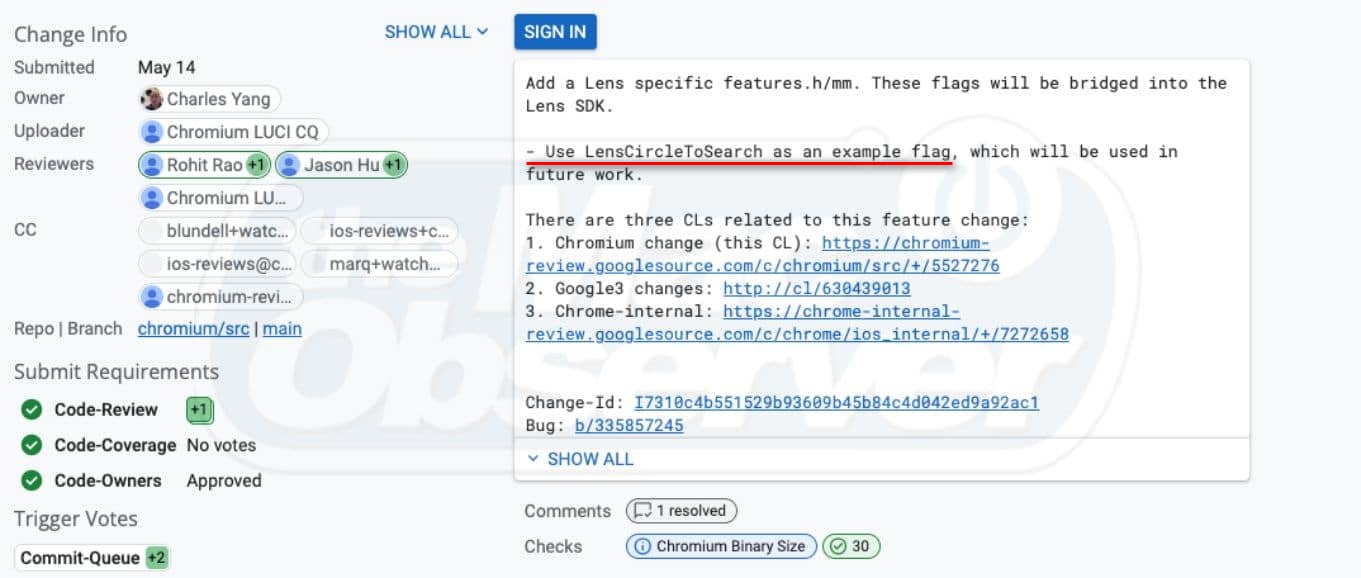Open the http://cl/630439013 link
Screen dimensions: 1361x578
[817, 288]
